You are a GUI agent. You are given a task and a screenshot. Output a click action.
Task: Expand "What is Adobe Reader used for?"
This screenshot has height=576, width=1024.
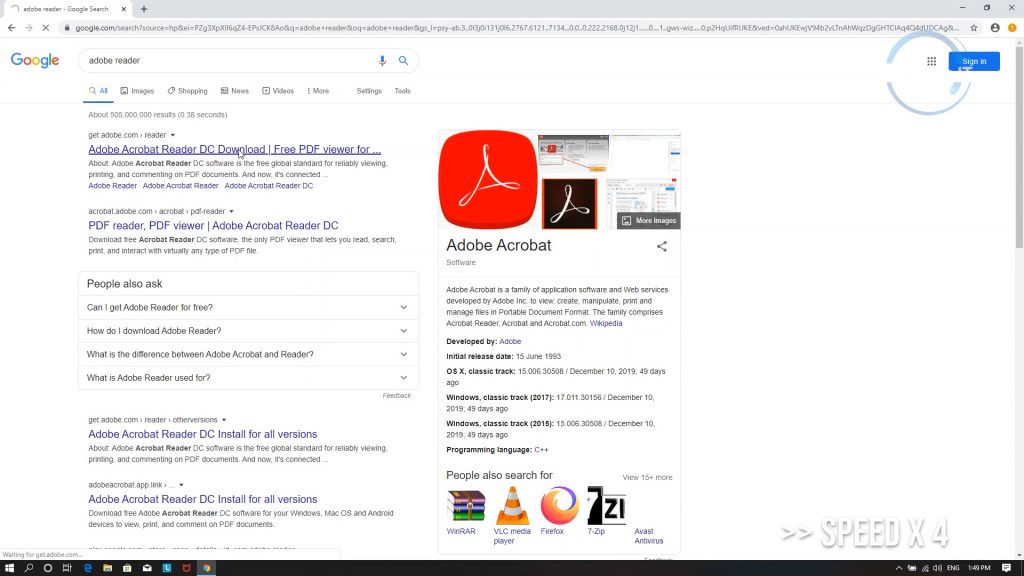coord(248,378)
